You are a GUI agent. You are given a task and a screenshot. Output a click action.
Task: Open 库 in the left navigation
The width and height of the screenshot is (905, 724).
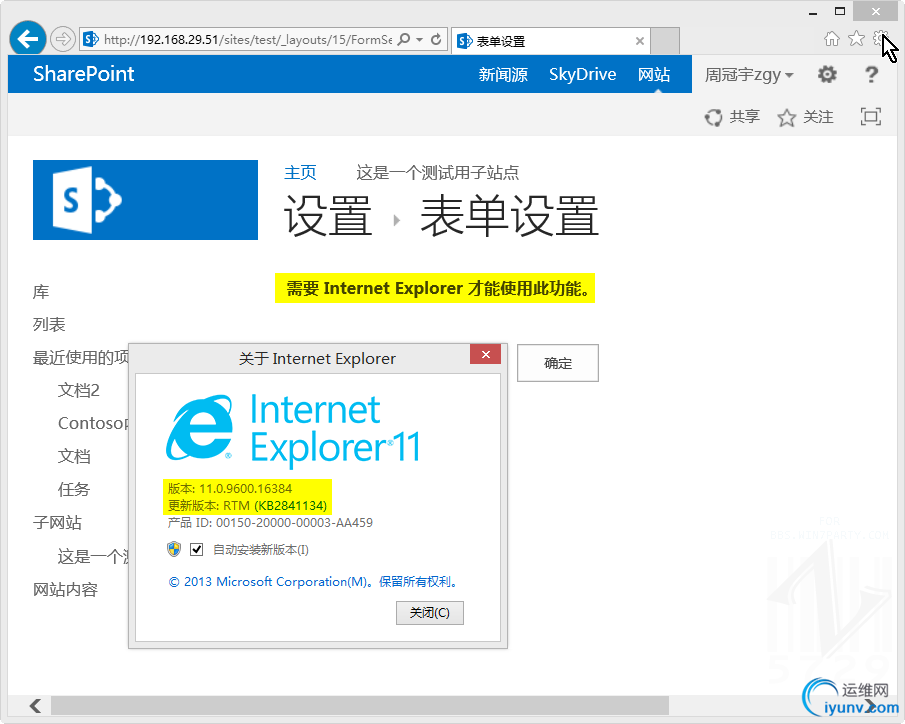[41, 292]
